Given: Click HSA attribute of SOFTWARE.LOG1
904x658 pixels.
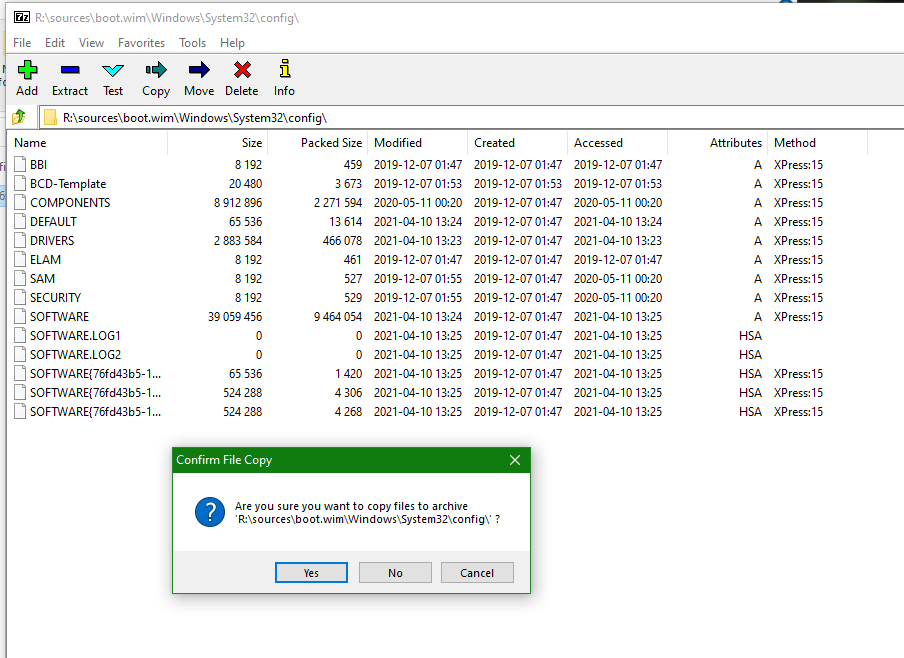Looking at the screenshot, I should [x=750, y=336].
